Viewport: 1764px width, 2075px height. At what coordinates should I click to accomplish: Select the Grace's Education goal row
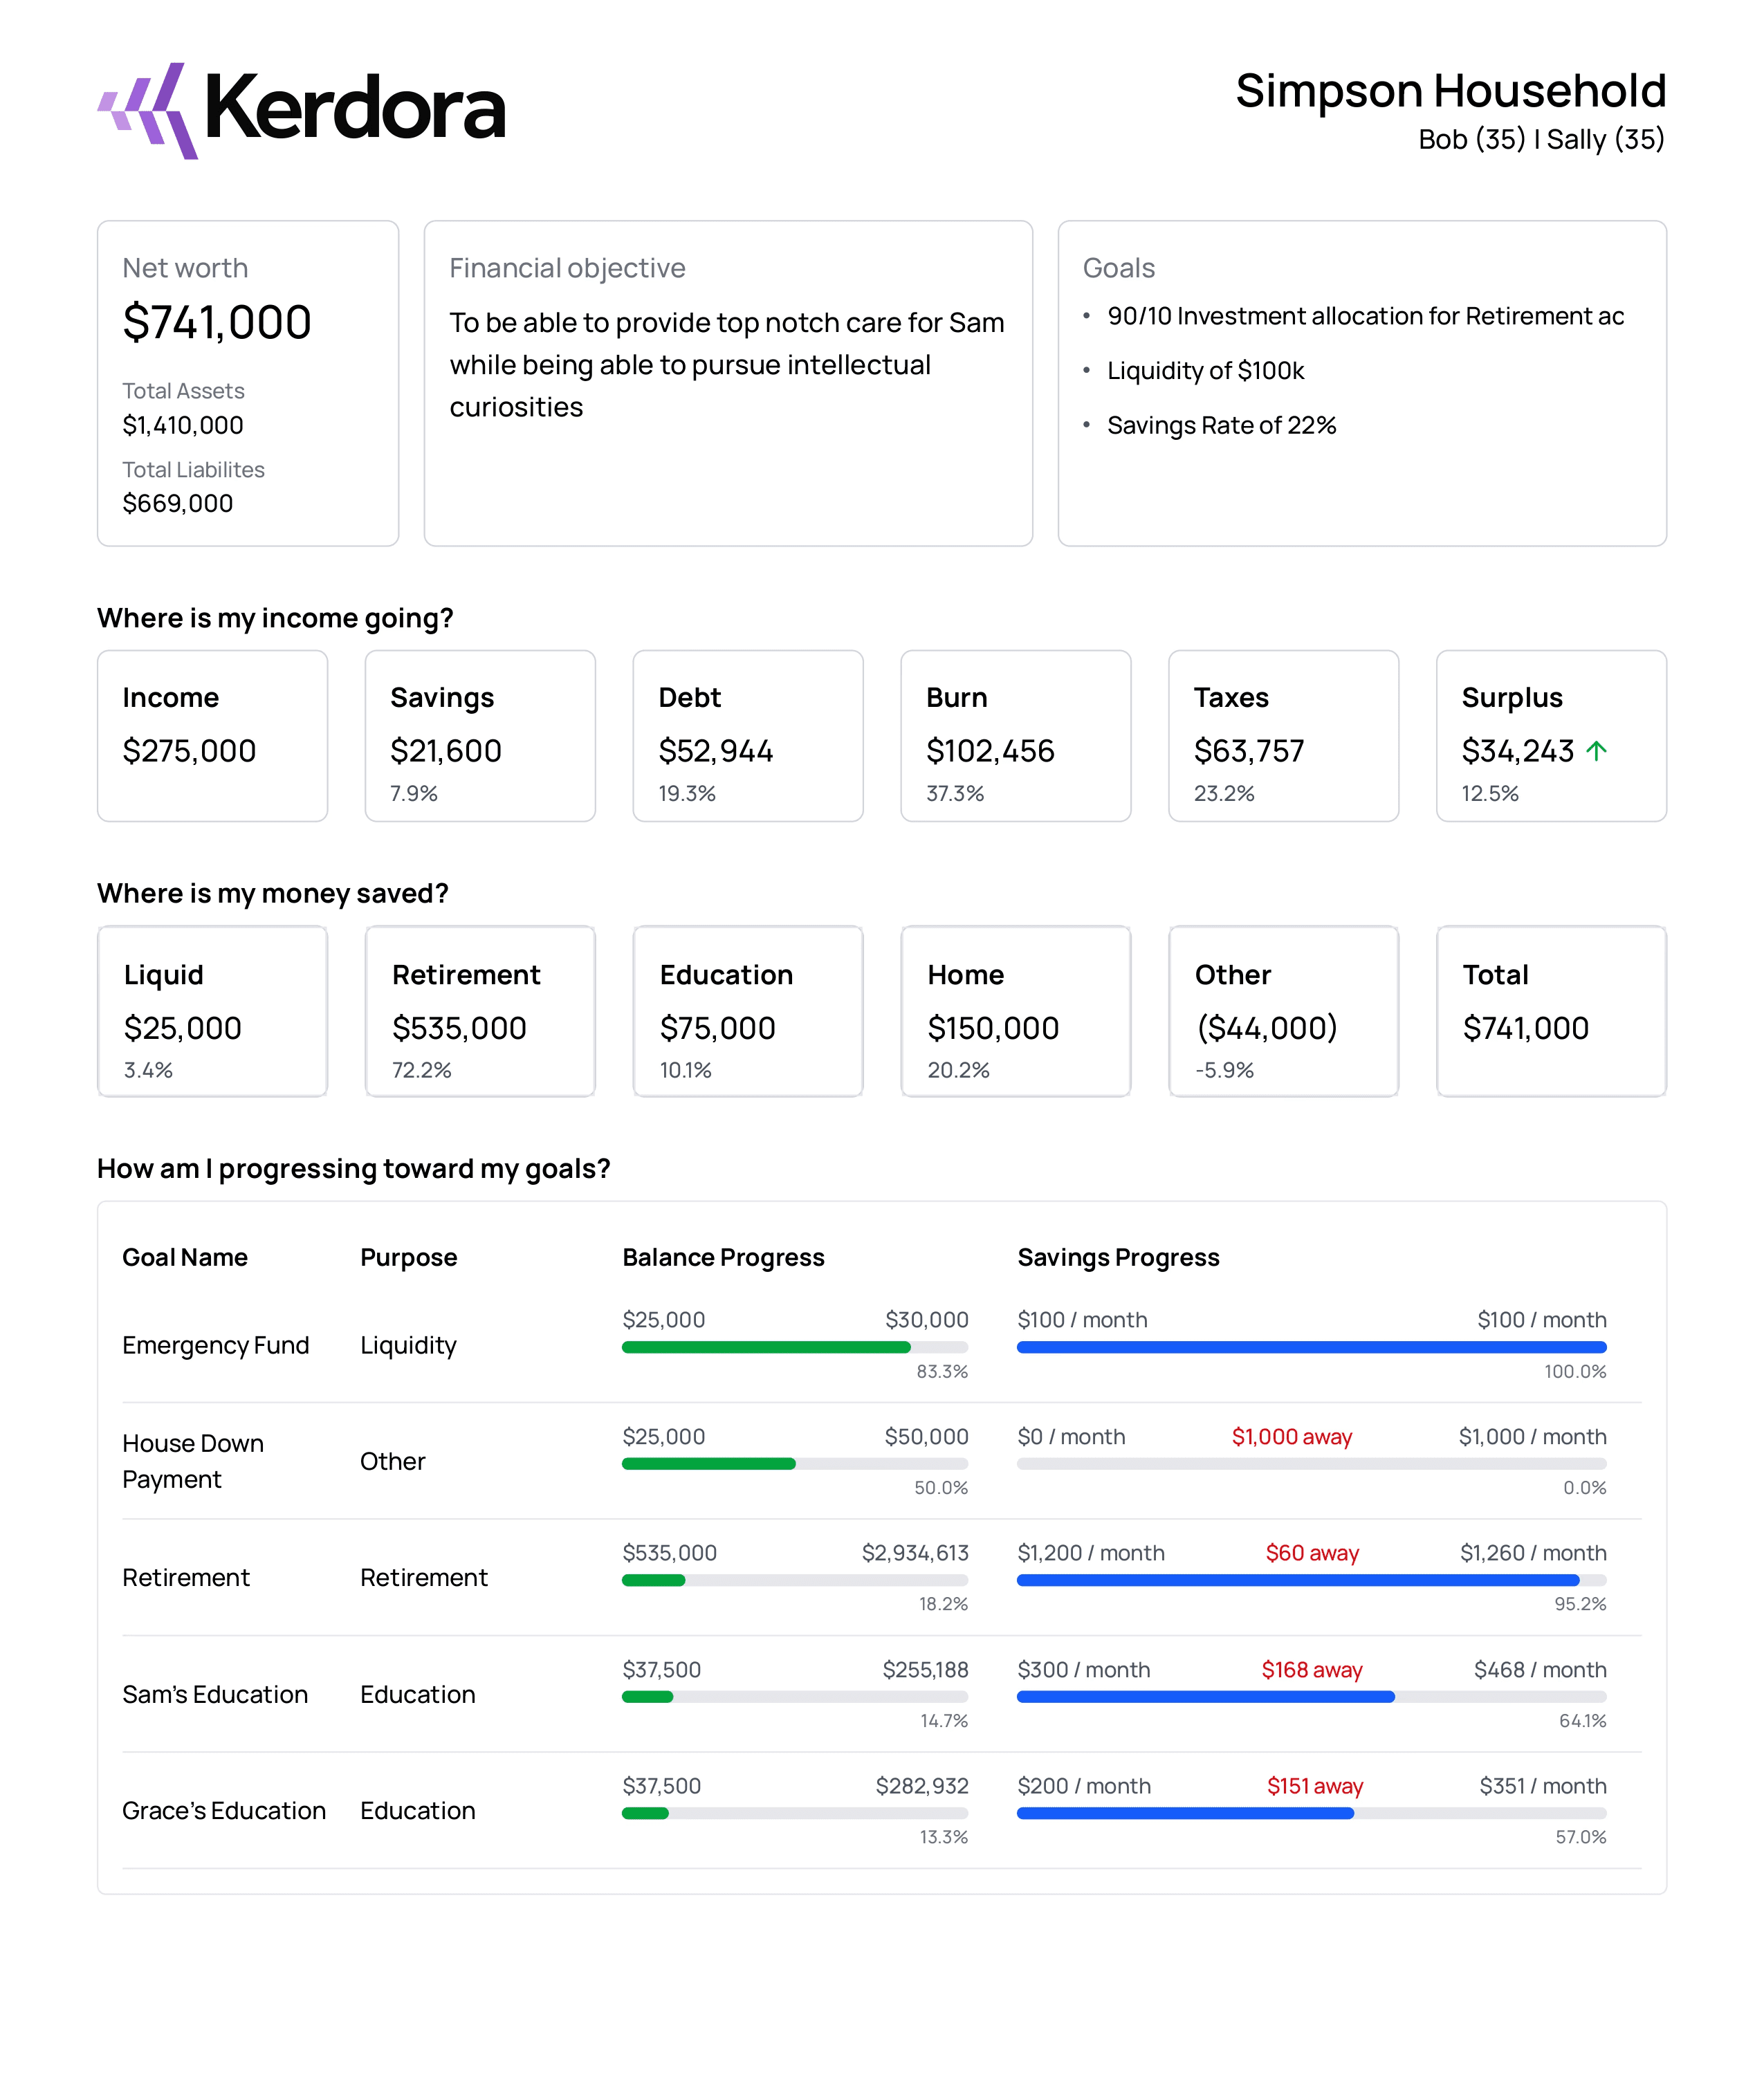coord(224,1811)
